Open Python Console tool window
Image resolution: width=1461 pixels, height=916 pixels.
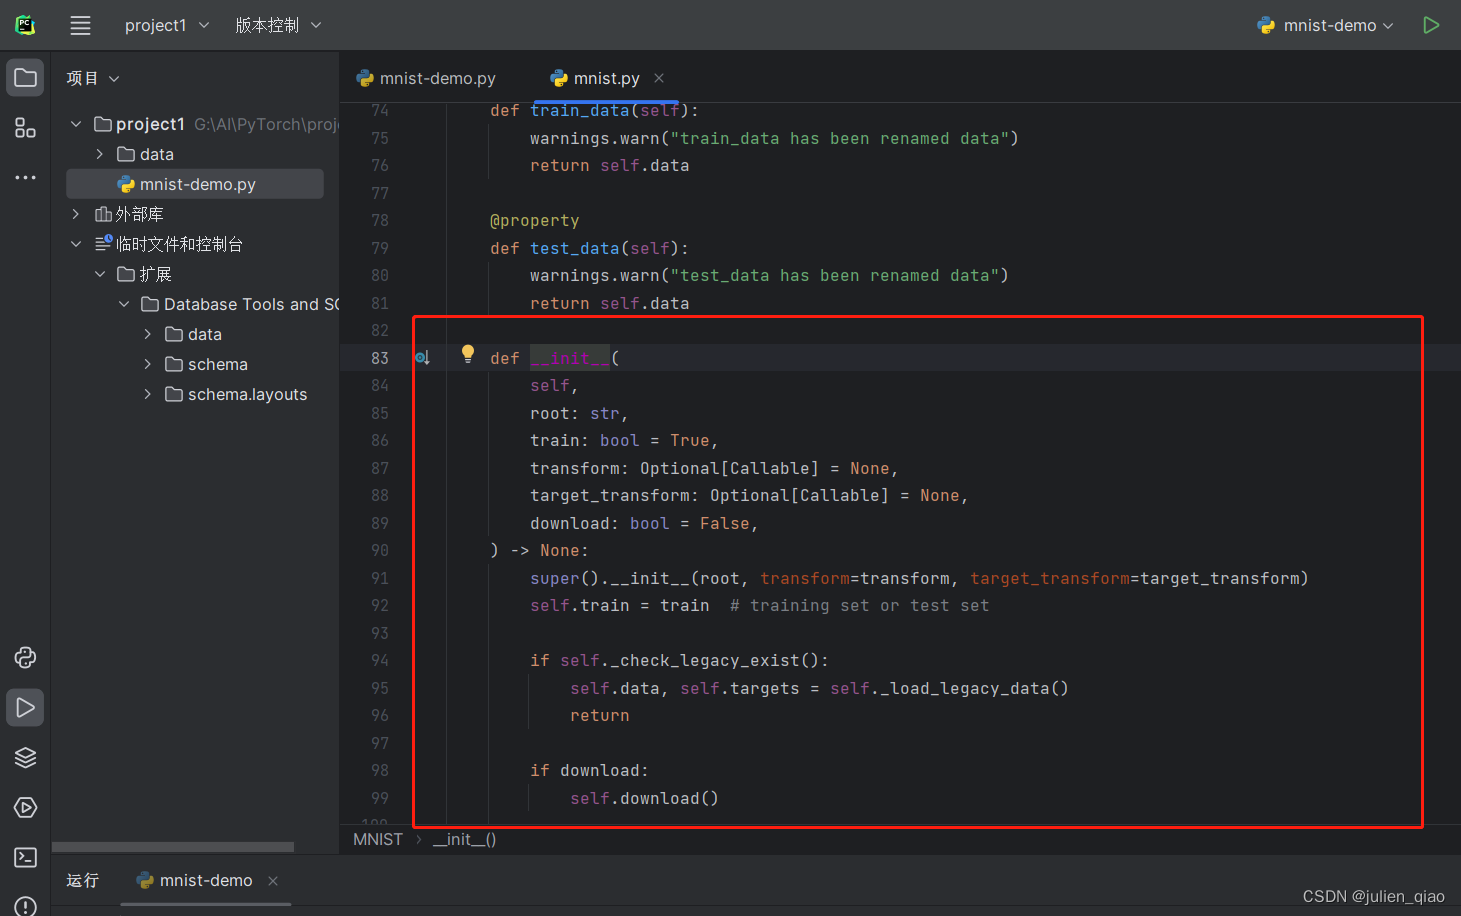coord(25,657)
